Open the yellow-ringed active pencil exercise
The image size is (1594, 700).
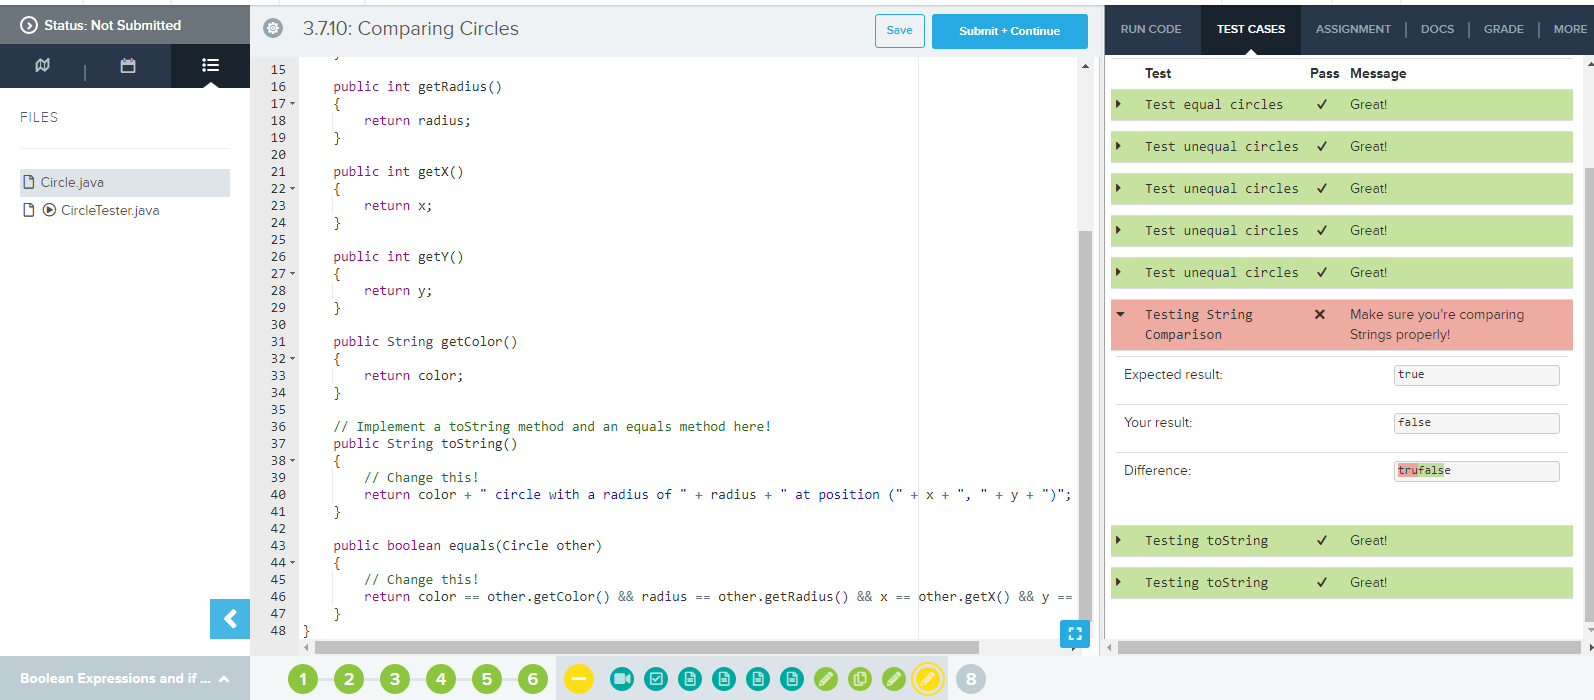[x=928, y=679]
